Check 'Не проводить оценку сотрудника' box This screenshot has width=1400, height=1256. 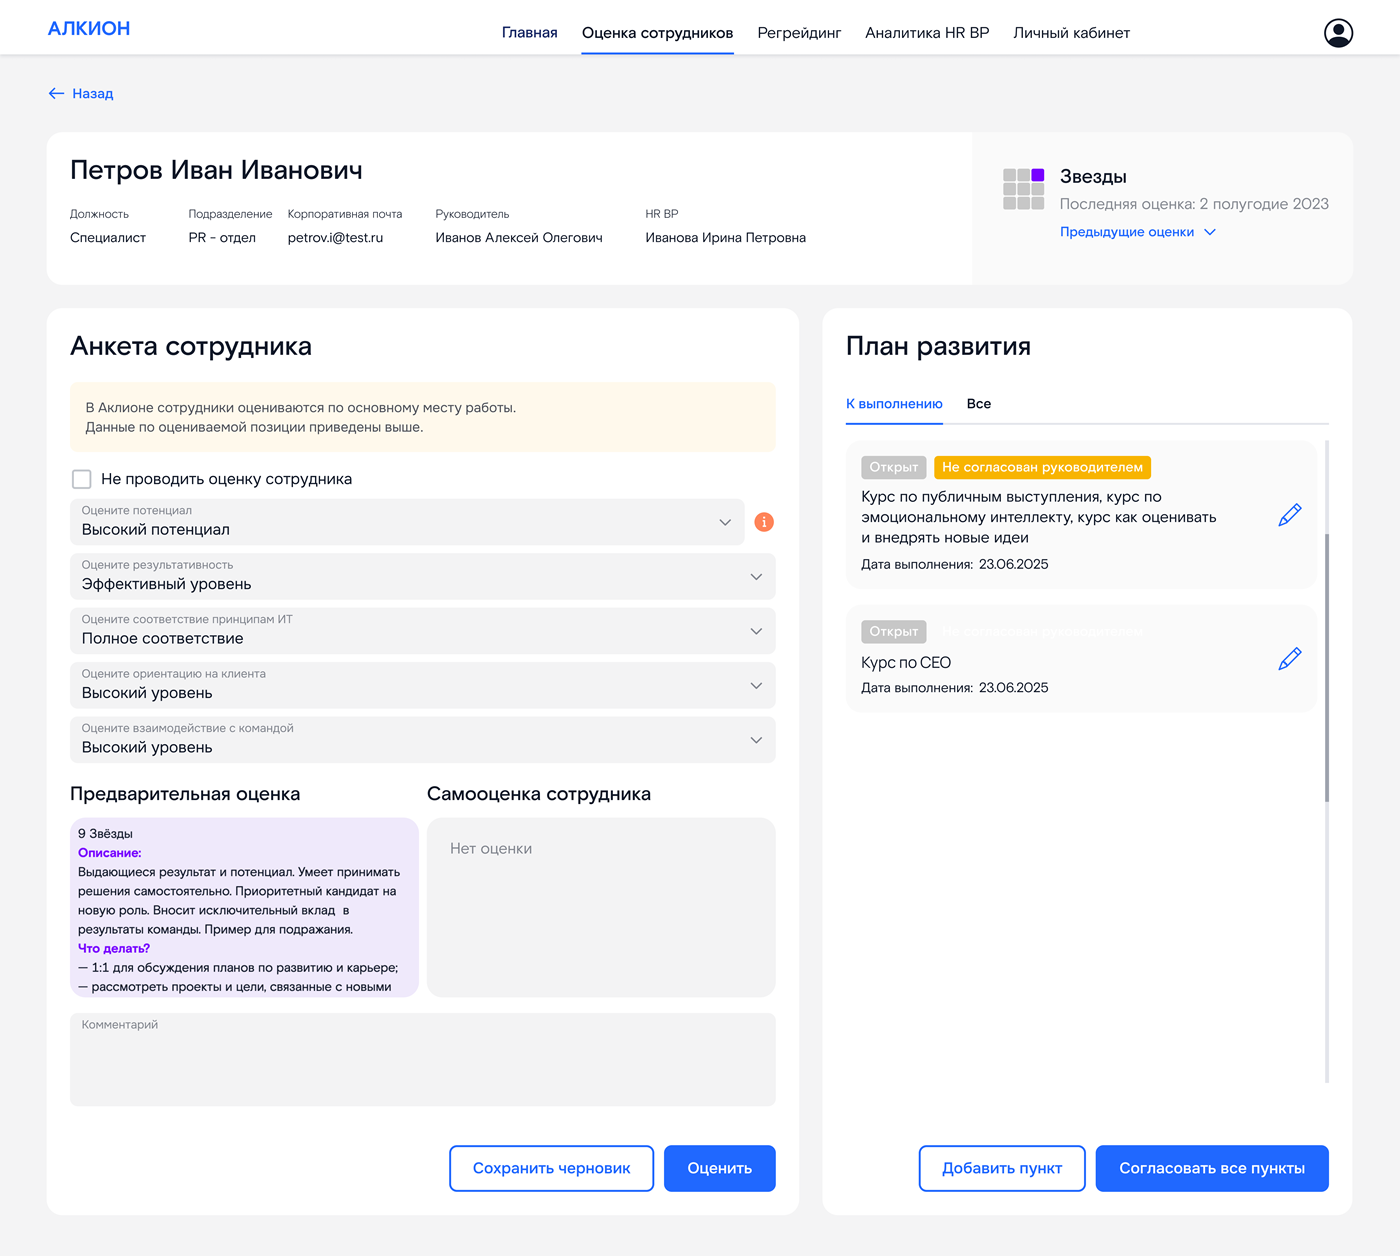click(82, 479)
